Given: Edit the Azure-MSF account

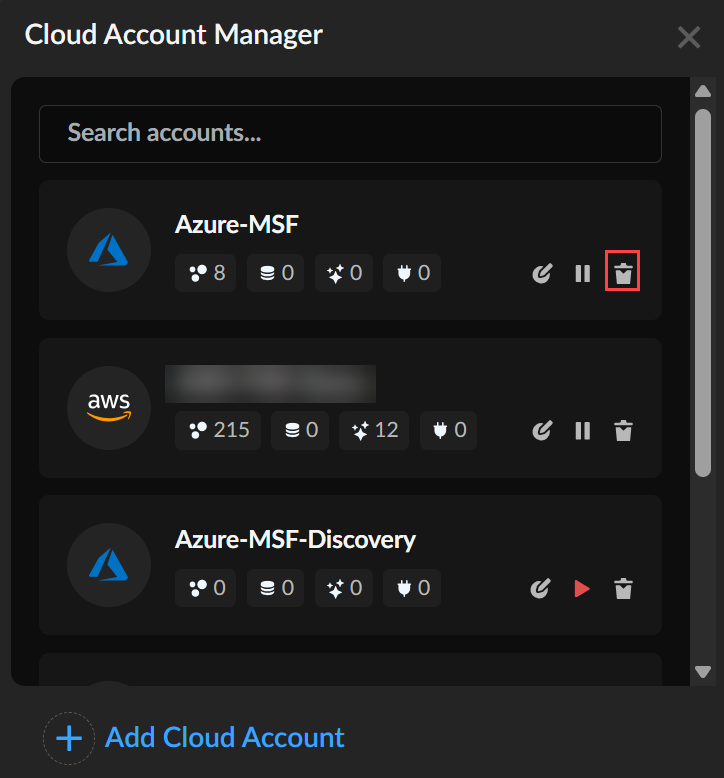Looking at the screenshot, I should tap(542, 273).
